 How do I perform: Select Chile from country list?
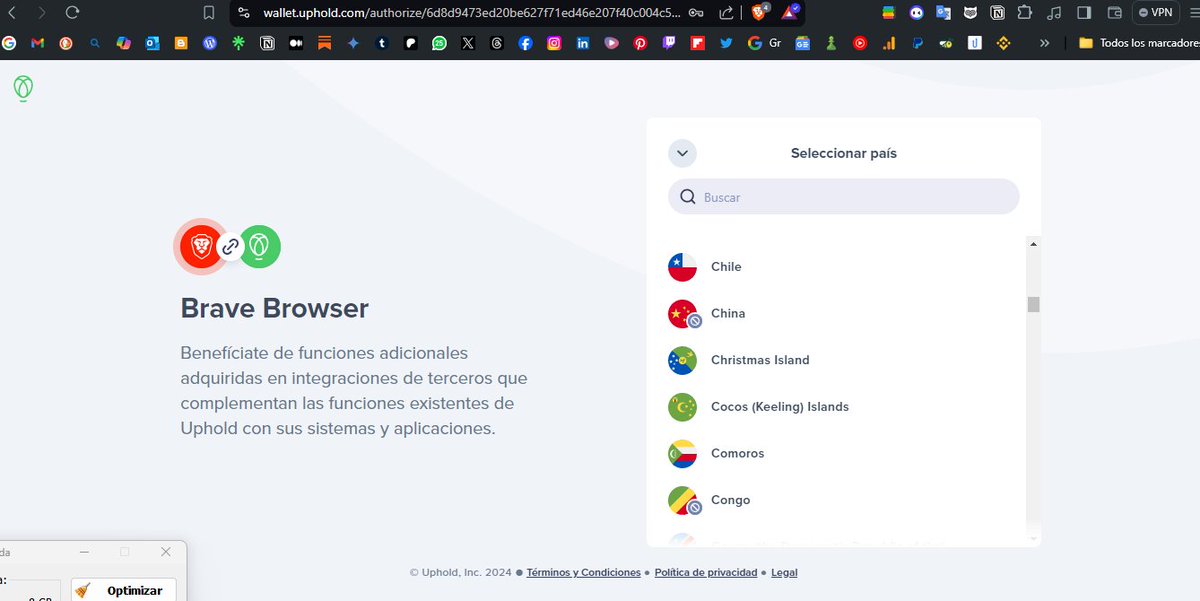click(x=846, y=267)
